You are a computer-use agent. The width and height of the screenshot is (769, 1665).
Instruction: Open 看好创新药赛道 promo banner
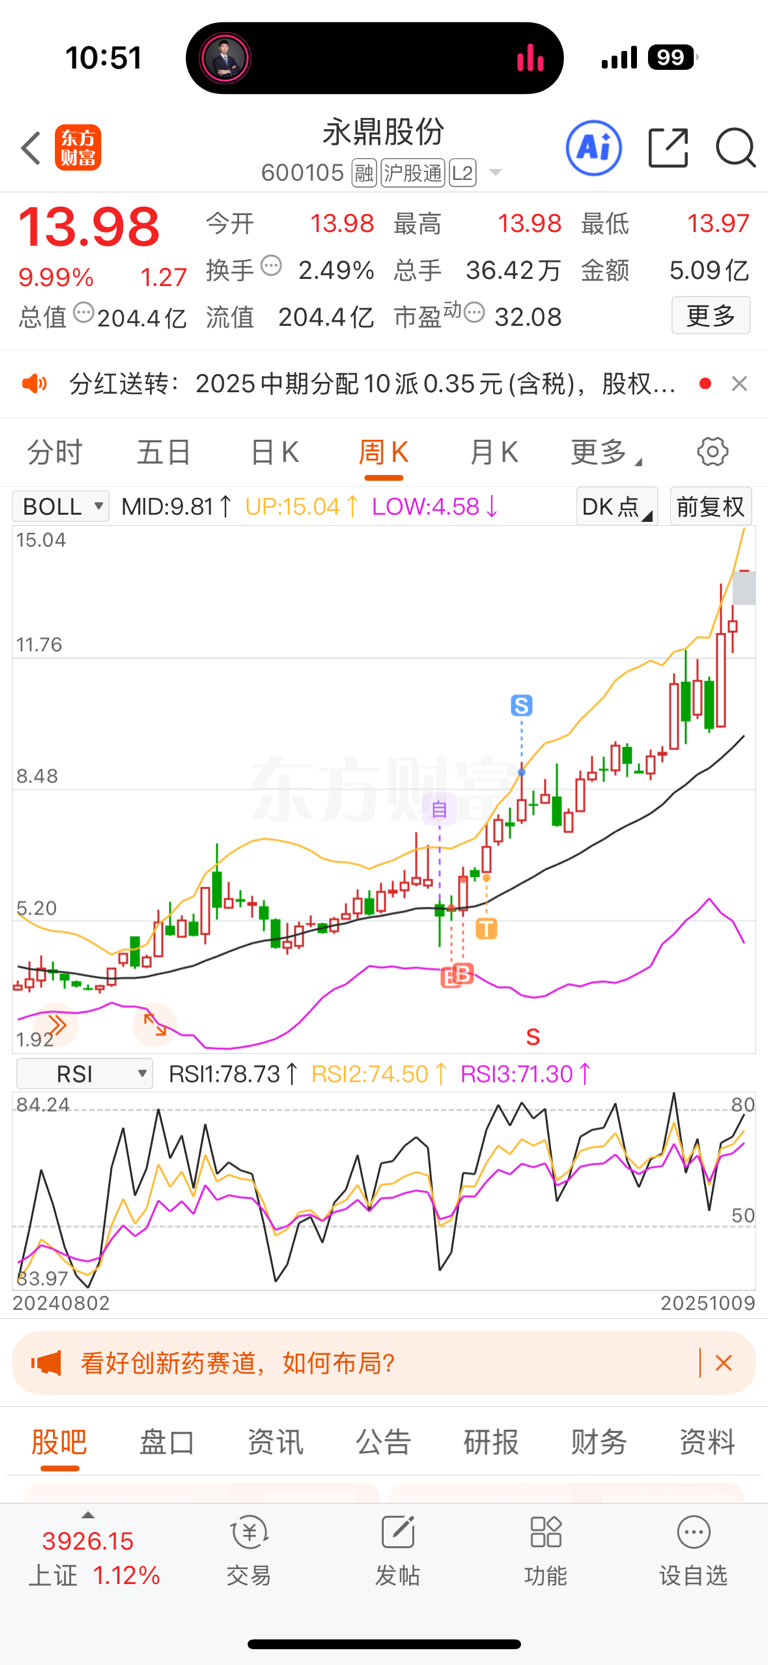coord(384,1363)
